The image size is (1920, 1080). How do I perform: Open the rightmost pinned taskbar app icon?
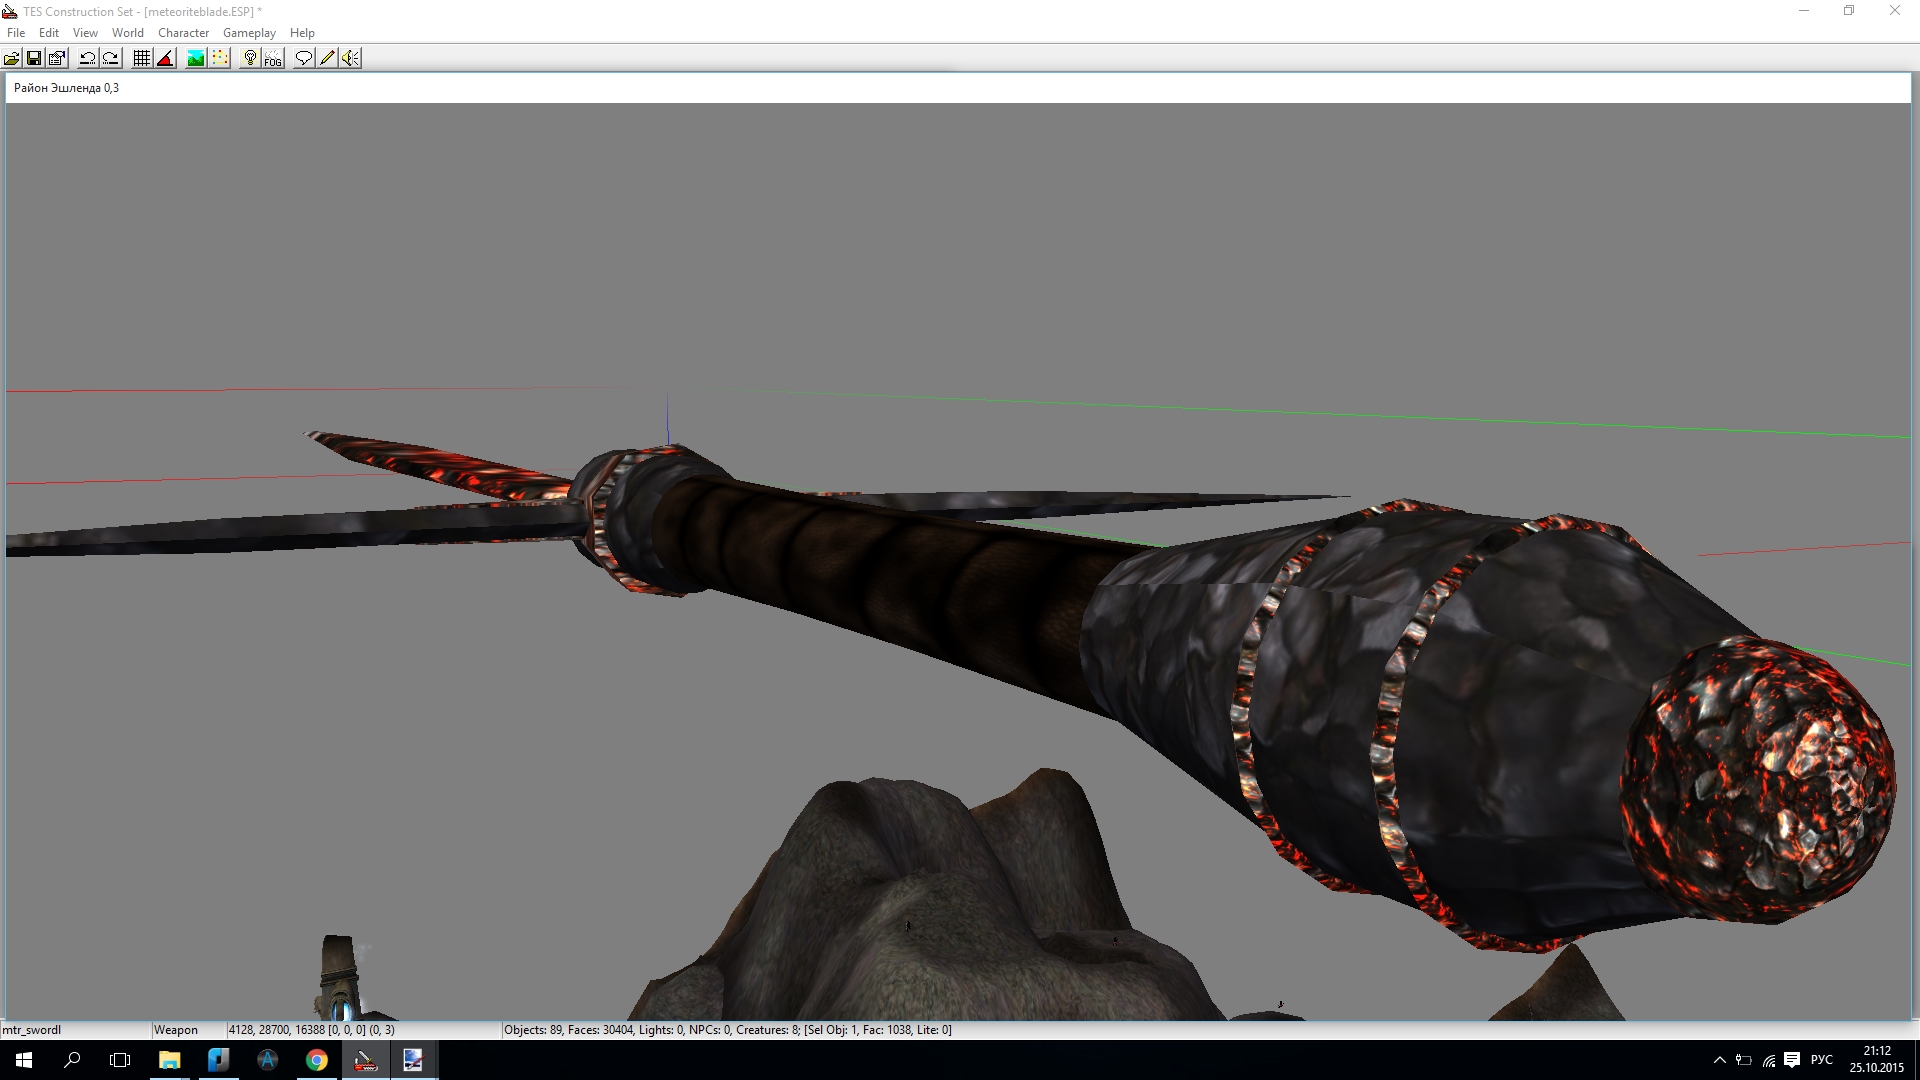(x=413, y=1060)
